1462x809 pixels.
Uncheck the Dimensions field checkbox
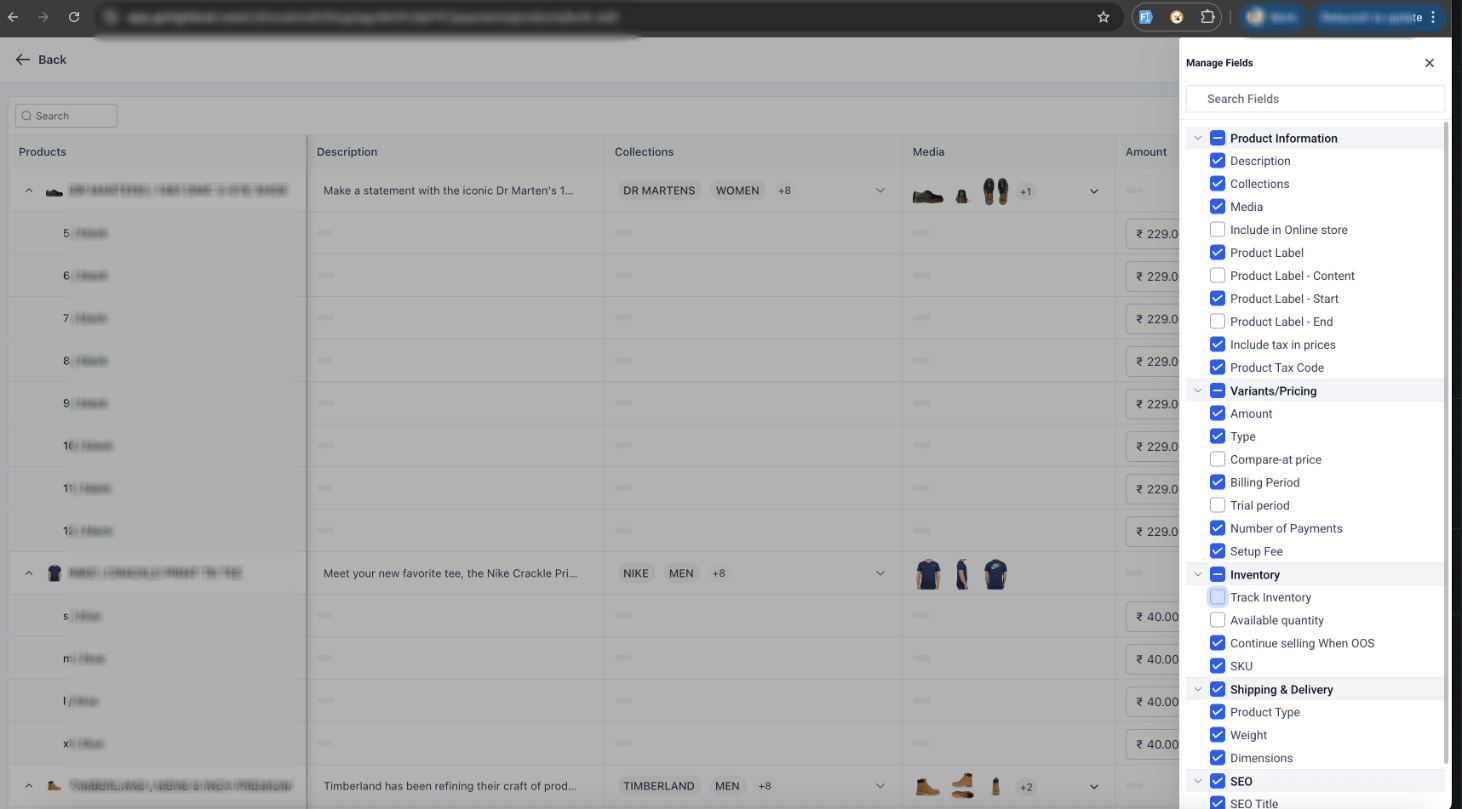pos(1217,759)
